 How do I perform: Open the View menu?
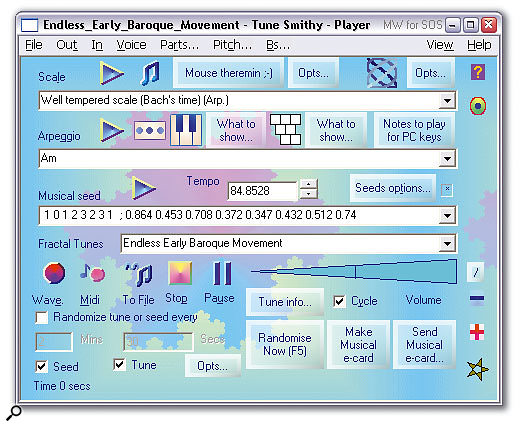[x=440, y=45]
